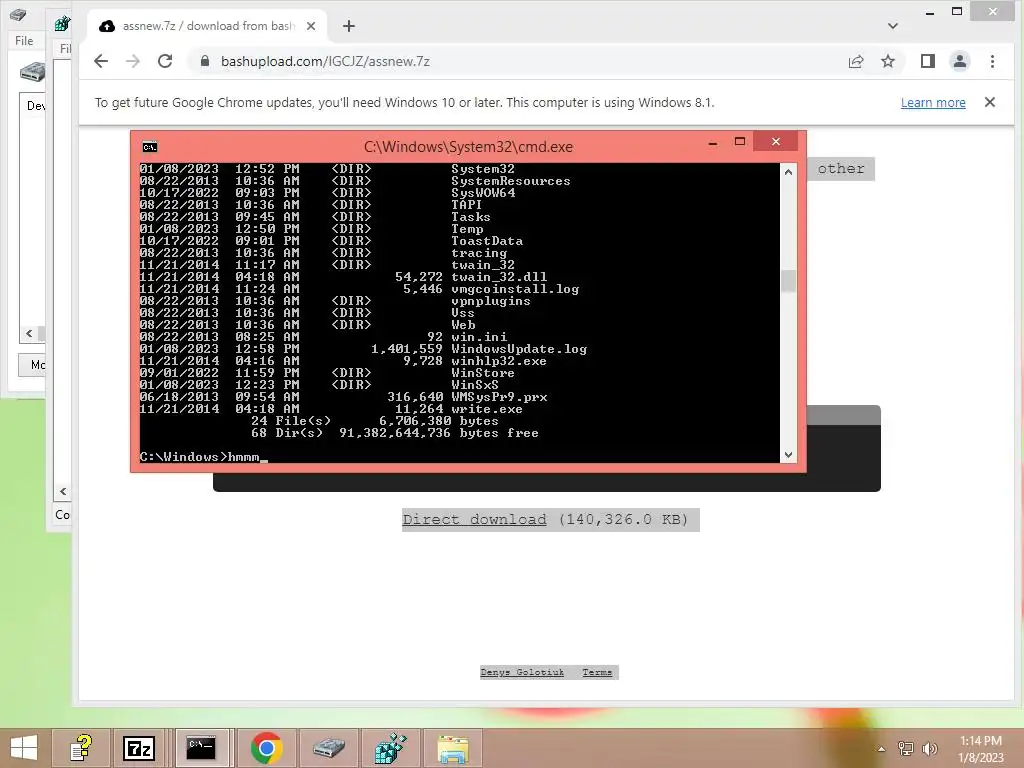The height and width of the screenshot is (768, 1024).
Task: Click twain_32.dll row in cmd
Action: tap(344, 277)
